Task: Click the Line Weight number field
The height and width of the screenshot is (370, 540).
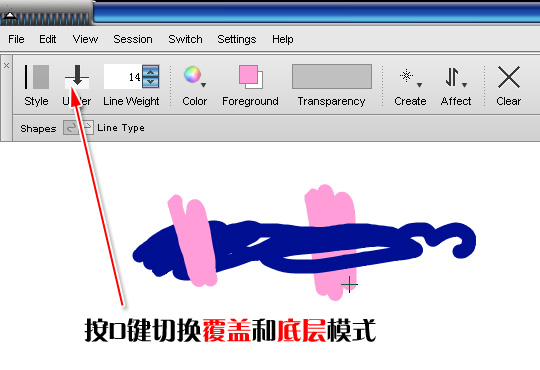Action: click(123, 76)
